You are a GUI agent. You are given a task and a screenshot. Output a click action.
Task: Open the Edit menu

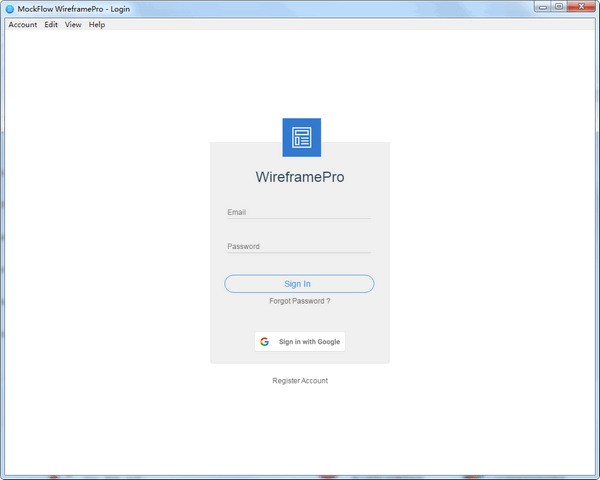tap(51, 24)
